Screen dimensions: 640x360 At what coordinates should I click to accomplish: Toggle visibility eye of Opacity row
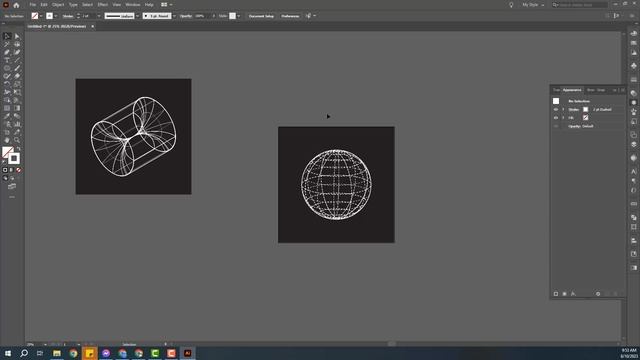[x=556, y=126]
